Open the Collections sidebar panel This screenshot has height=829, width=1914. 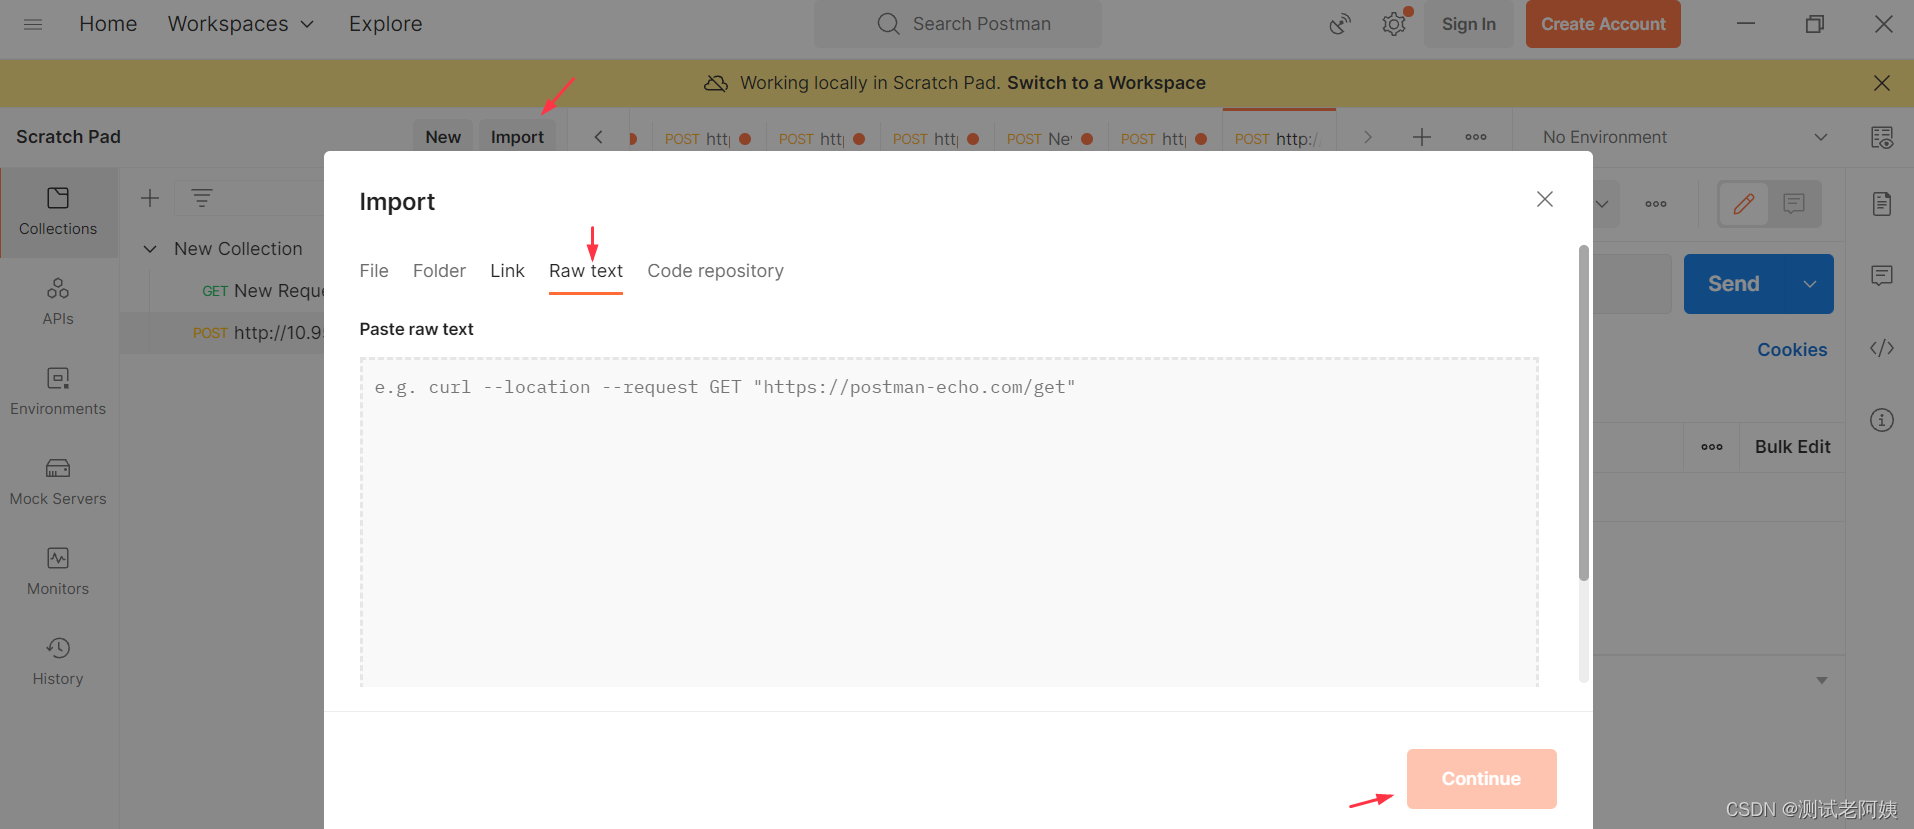(x=58, y=212)
